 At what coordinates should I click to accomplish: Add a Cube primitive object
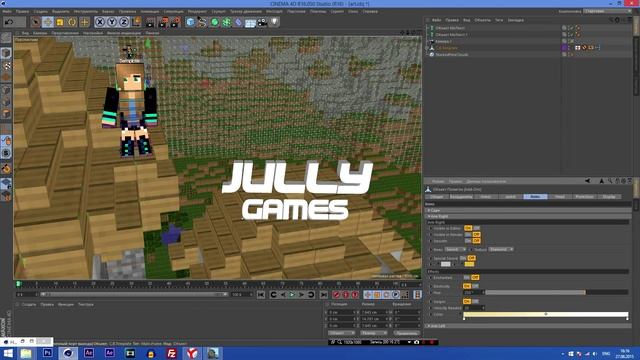(x=190, y=22)
